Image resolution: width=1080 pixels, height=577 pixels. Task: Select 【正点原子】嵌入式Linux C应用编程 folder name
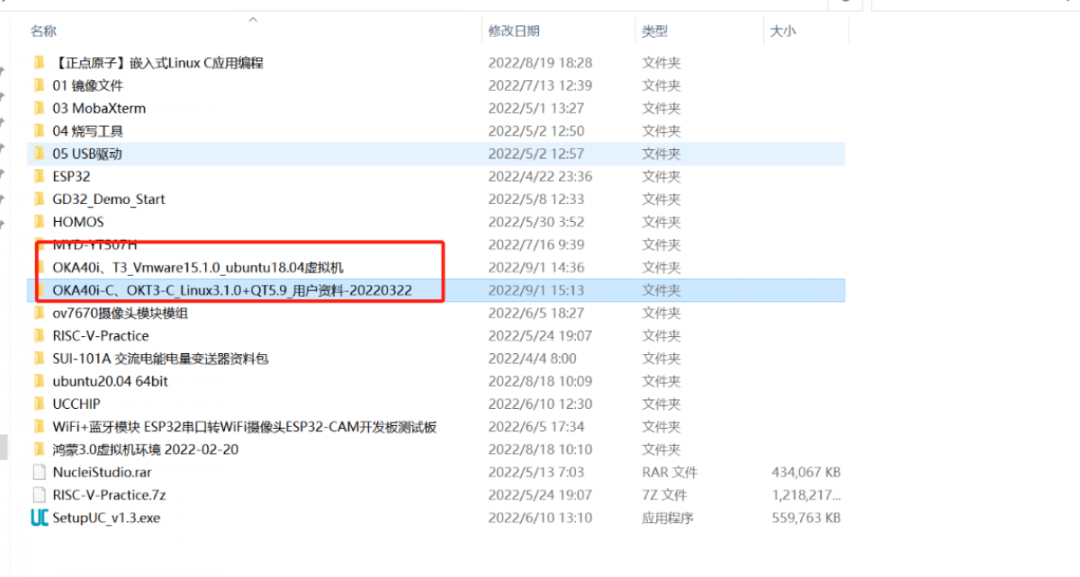158,63
